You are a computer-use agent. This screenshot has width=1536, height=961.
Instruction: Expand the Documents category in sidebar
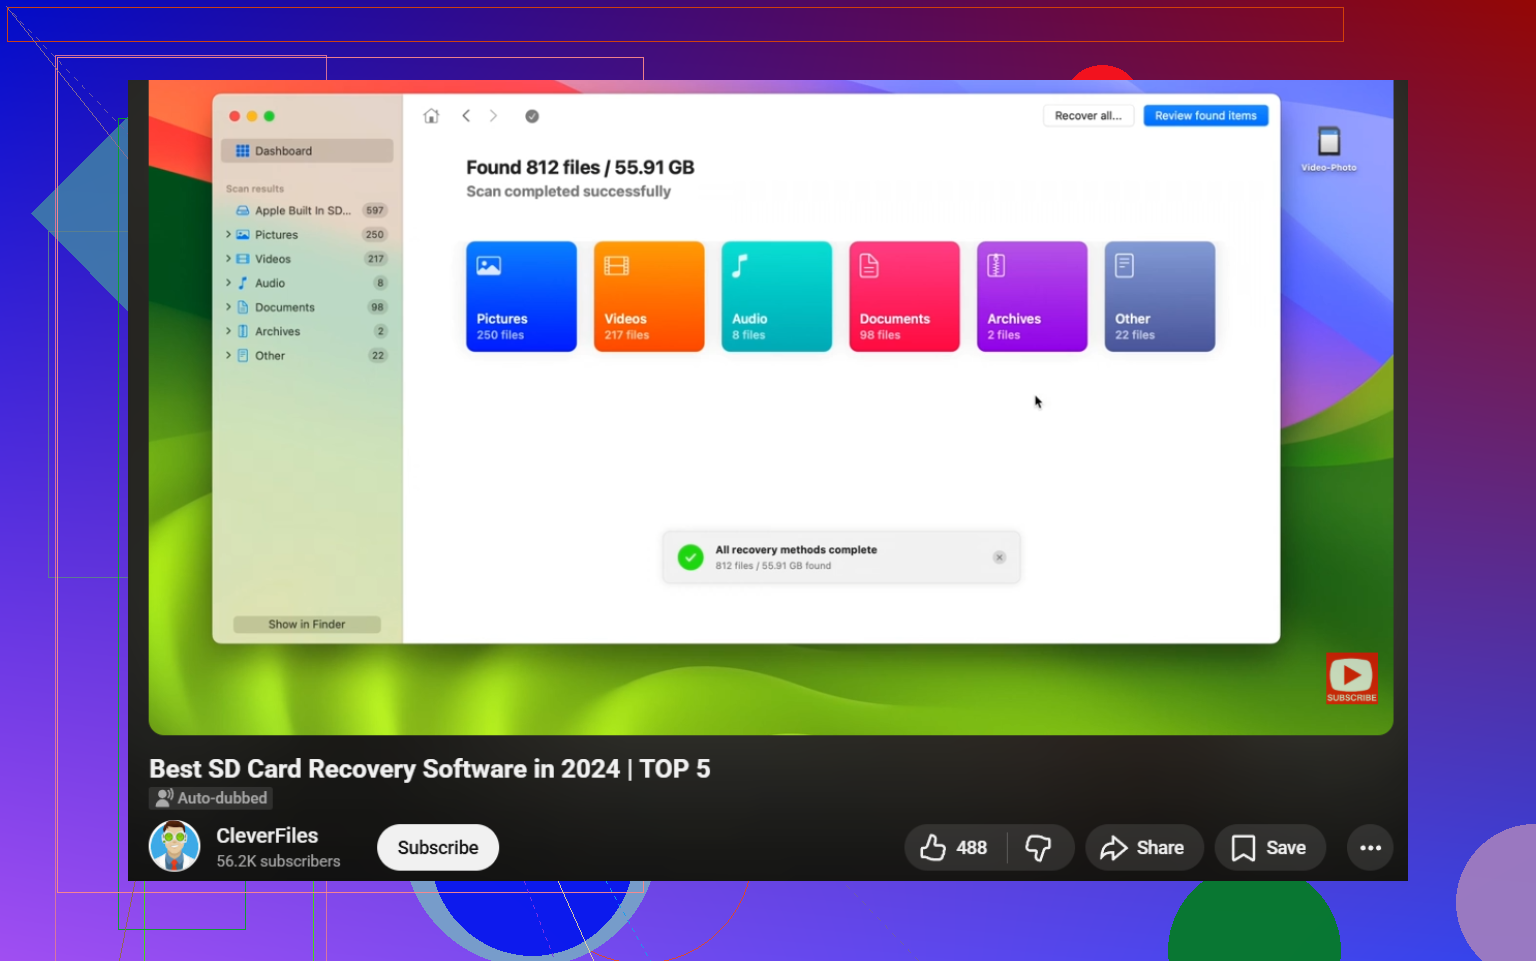[228, 307]
